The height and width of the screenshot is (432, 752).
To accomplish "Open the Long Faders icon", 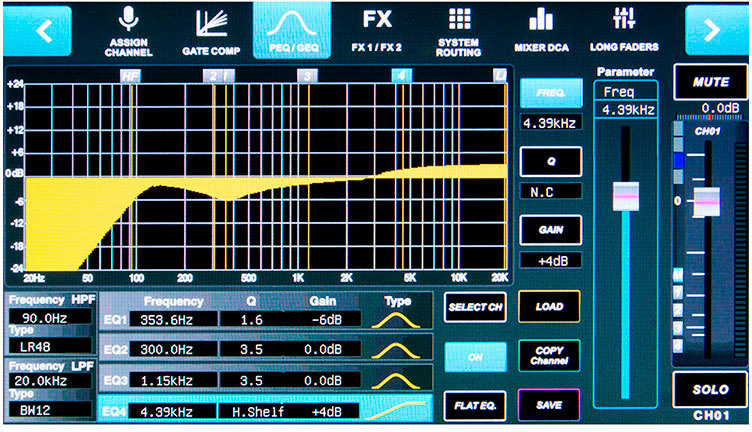I will (x=623, y=20).
